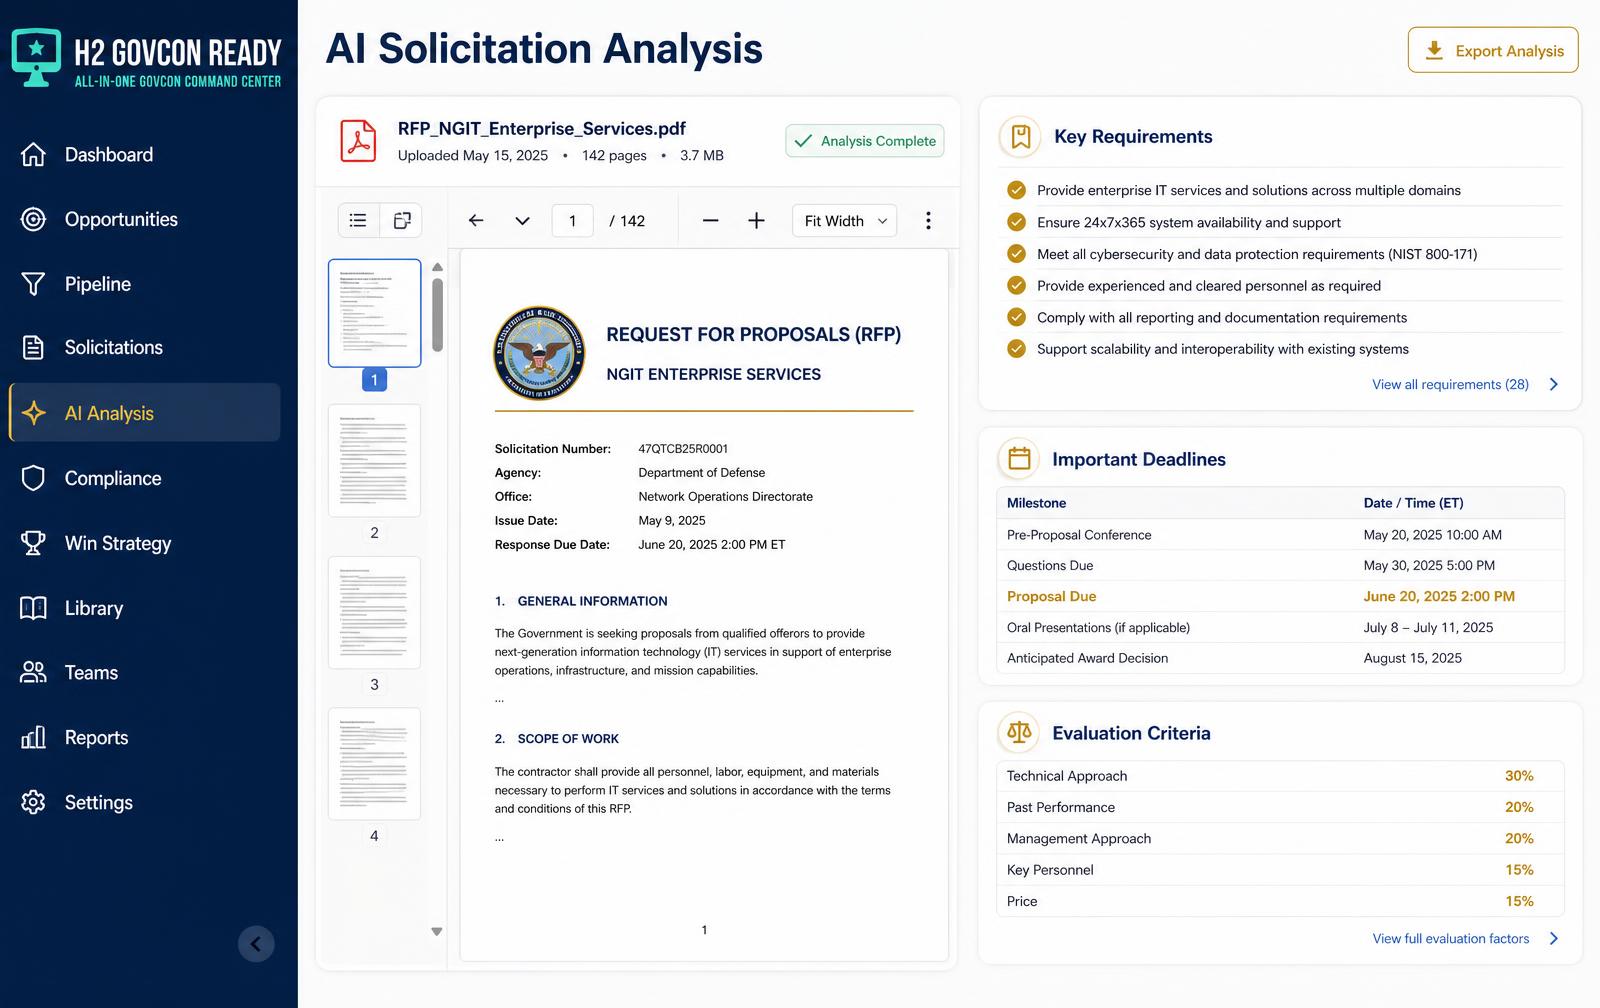
Task: Open the PDF viewer more options menu
Action: 928,220
